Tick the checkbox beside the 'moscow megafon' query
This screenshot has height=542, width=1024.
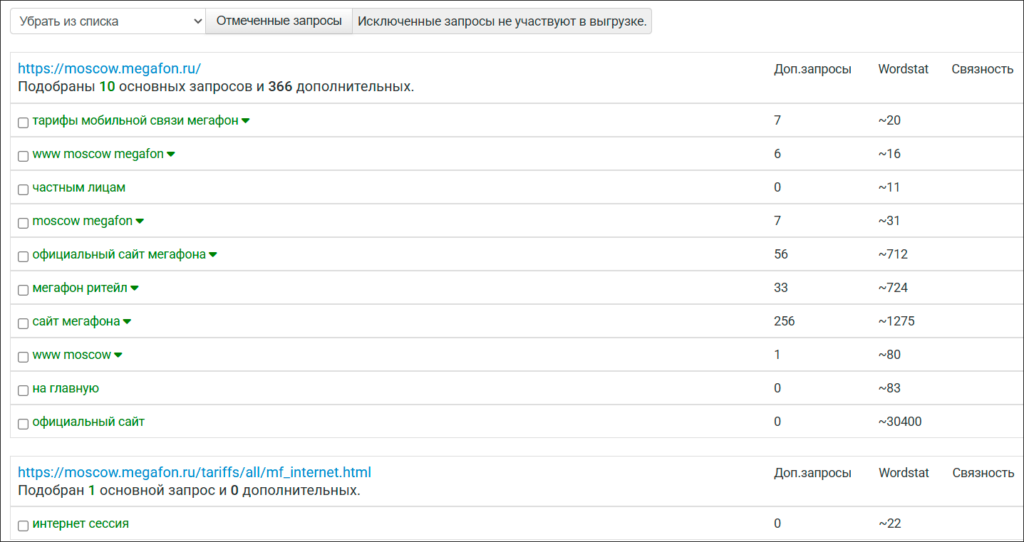(x=23, y=223)
